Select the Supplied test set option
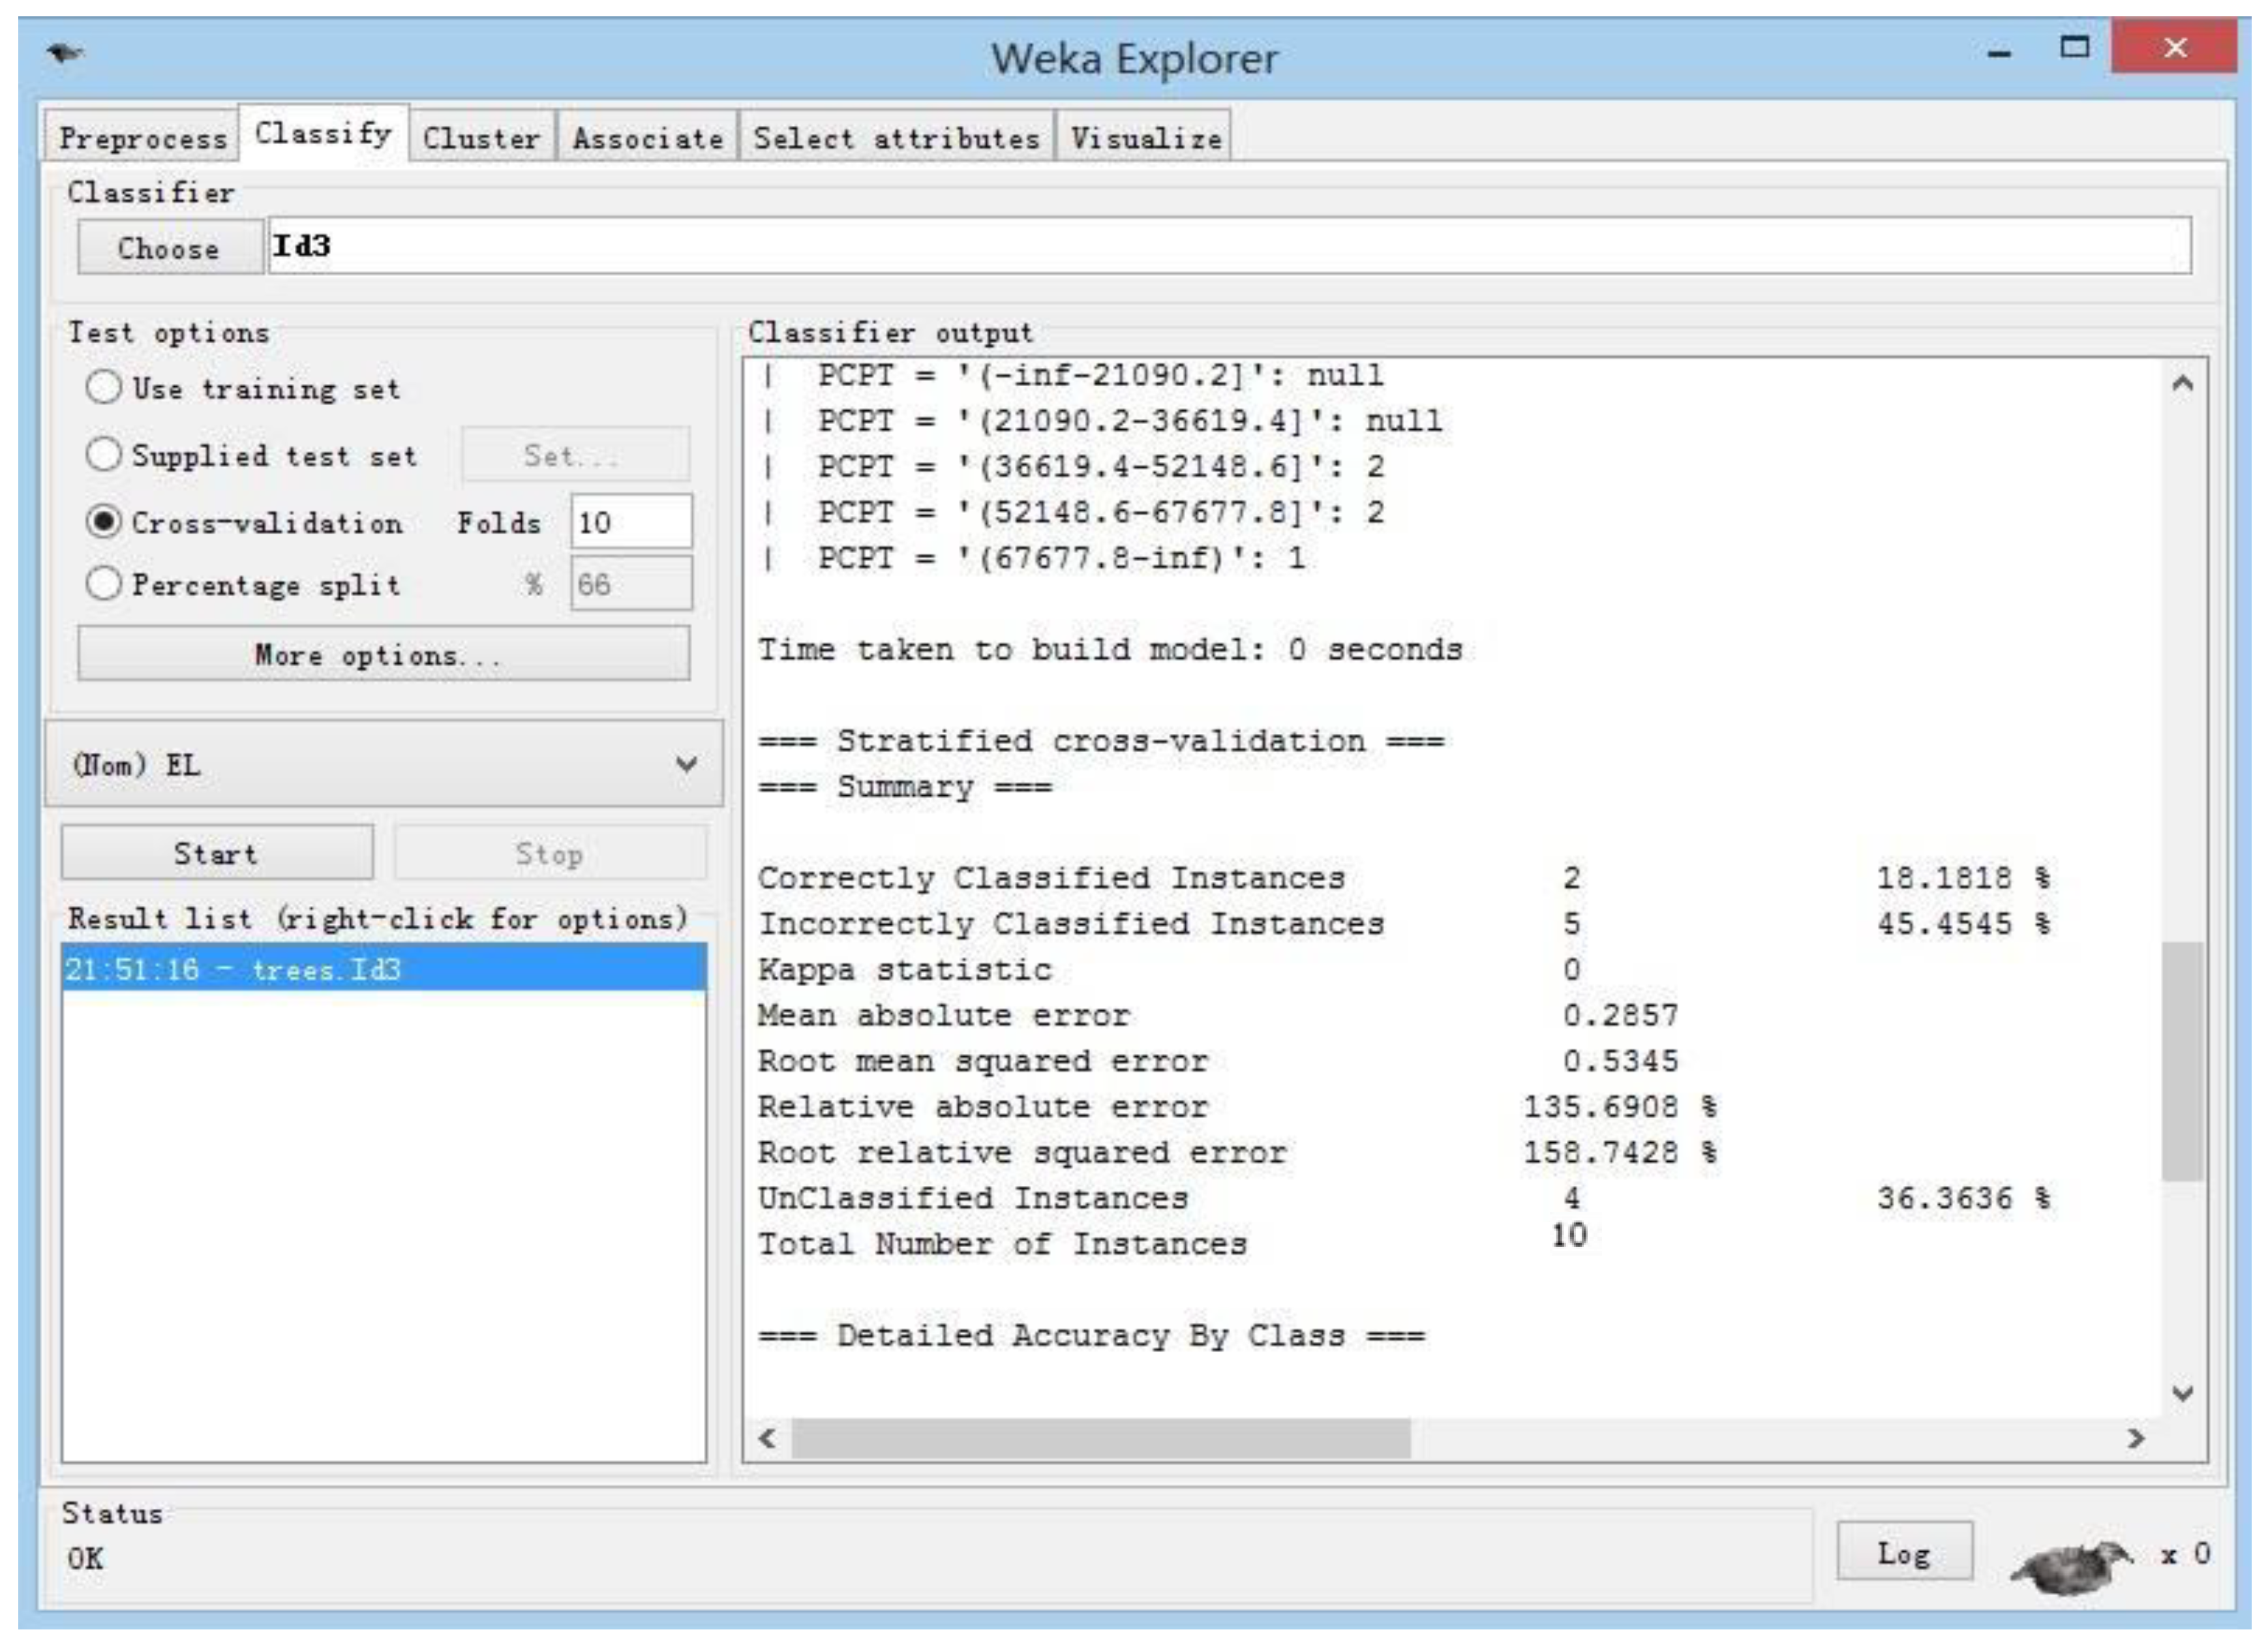 104,455
